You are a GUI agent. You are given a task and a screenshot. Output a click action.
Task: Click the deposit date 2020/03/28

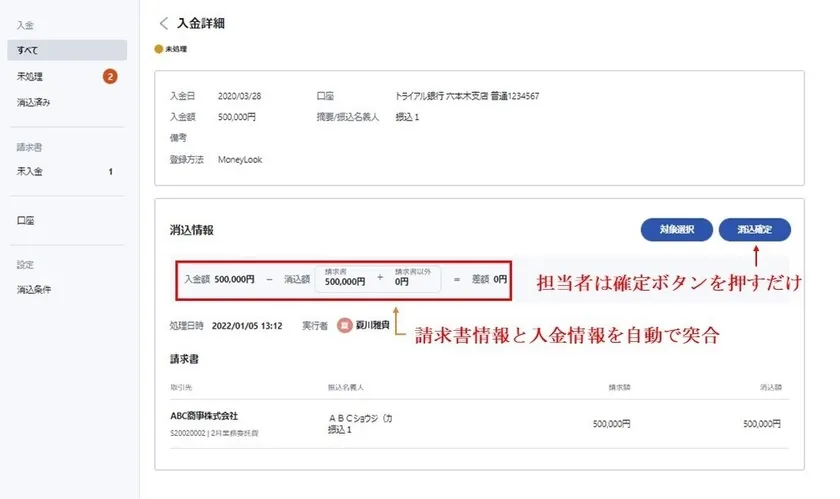tap(239, 96)
